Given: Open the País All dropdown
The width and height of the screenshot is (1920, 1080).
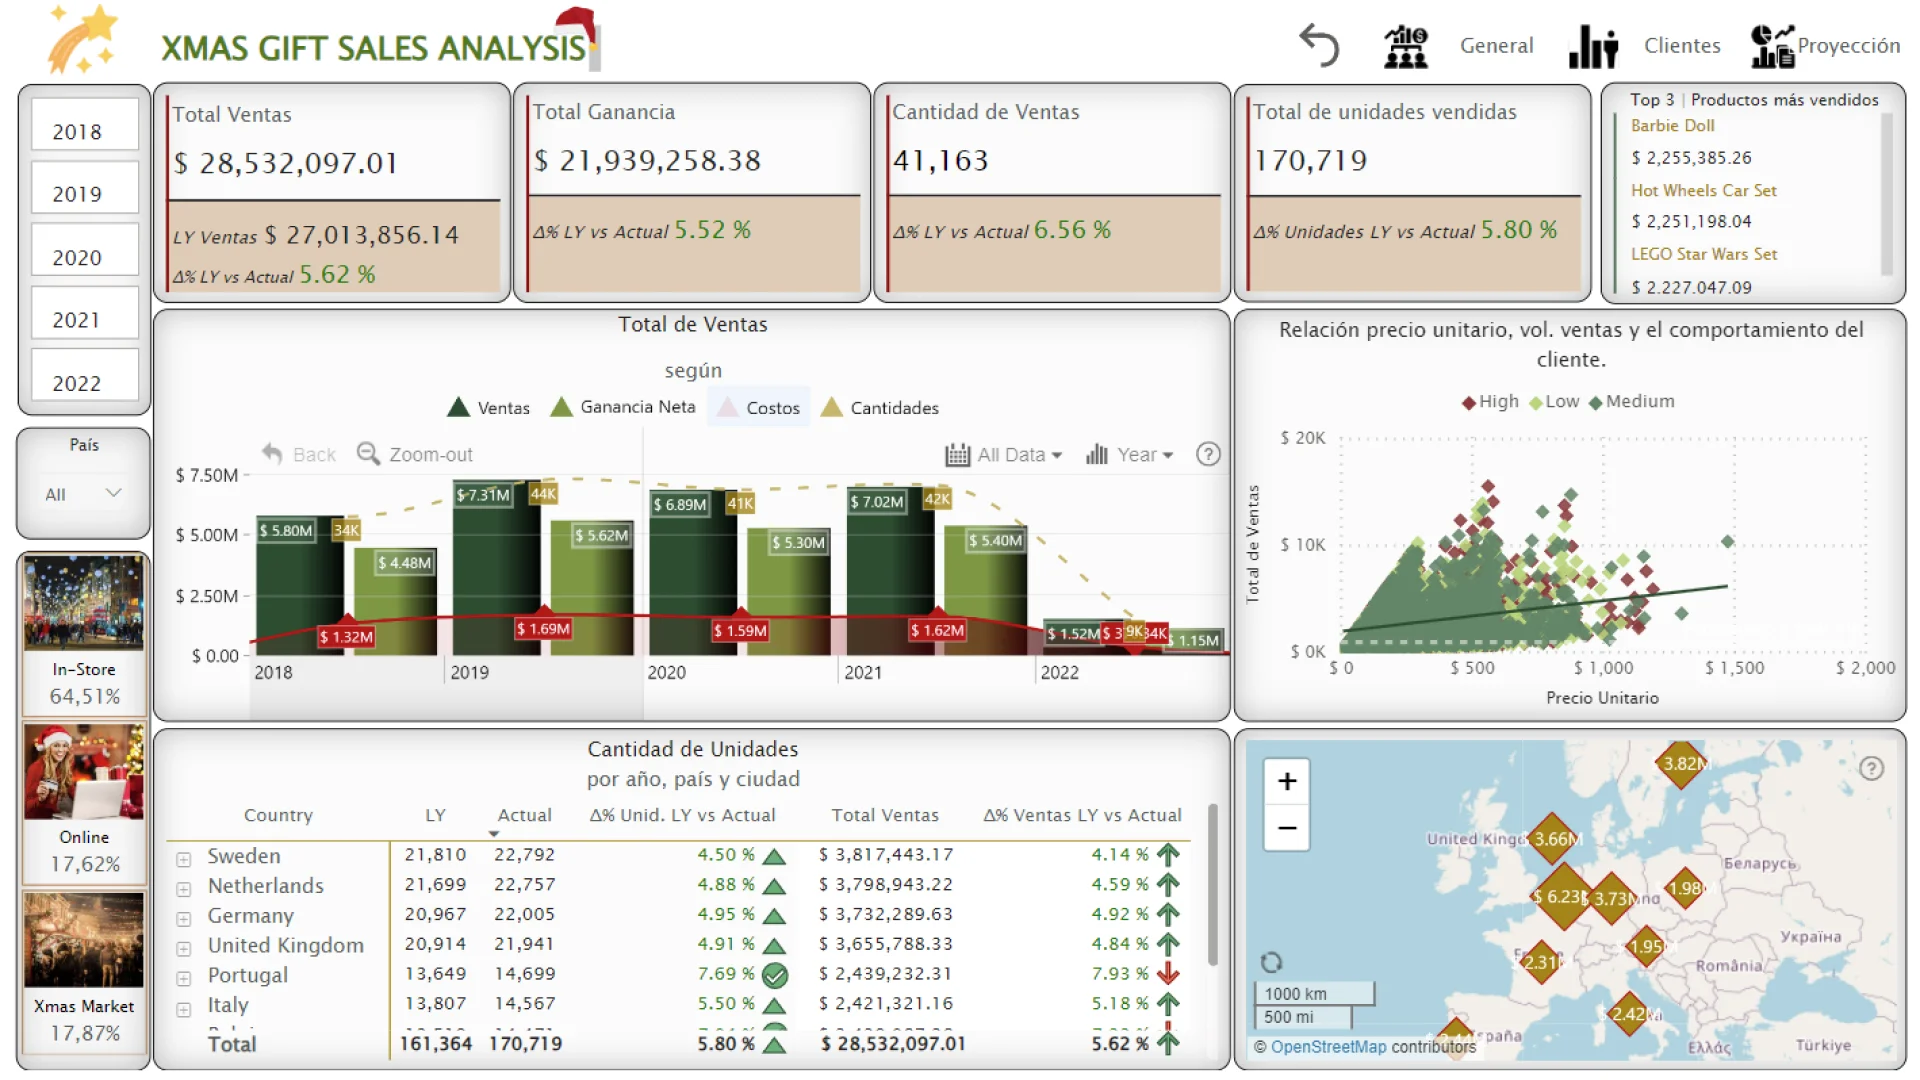Looking at the screenshot, I should pos(84,494).
